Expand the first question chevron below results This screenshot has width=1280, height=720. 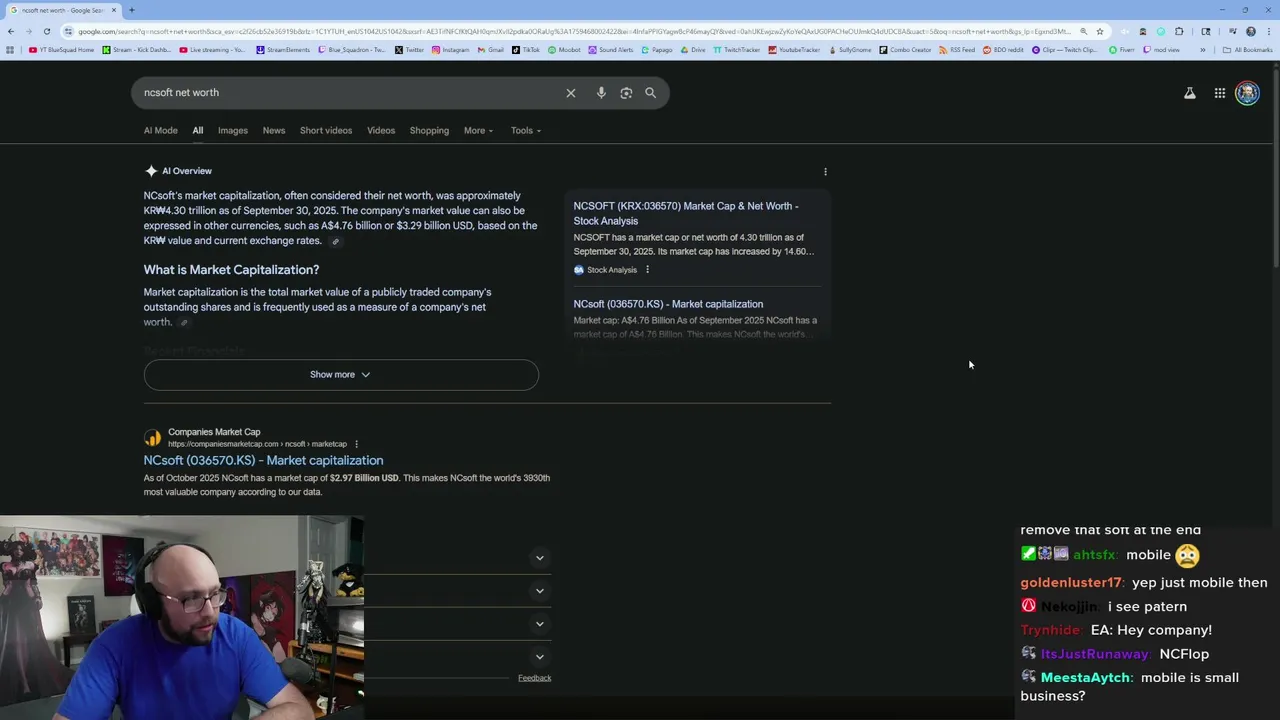click(539, 558)
